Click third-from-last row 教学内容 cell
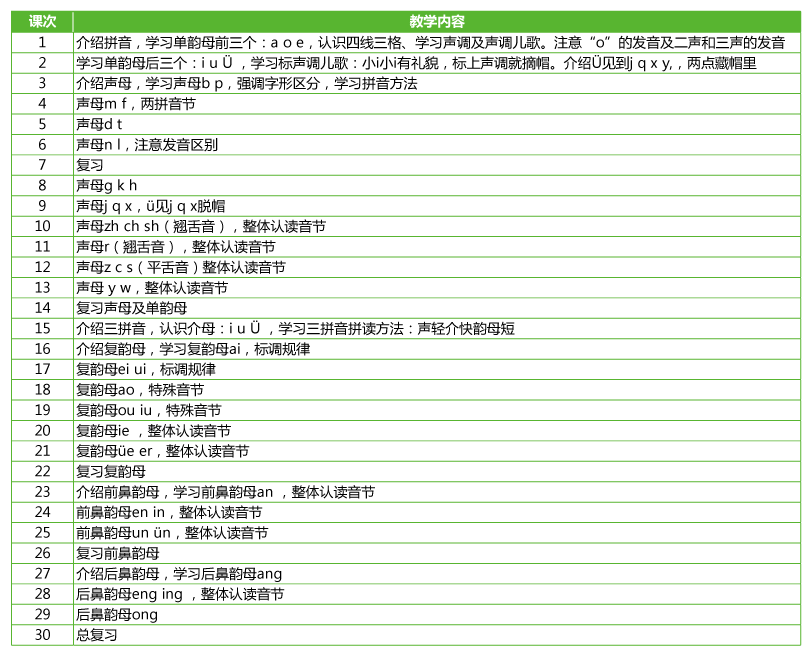This screenshot has width=810, height=650. point(437,594)
